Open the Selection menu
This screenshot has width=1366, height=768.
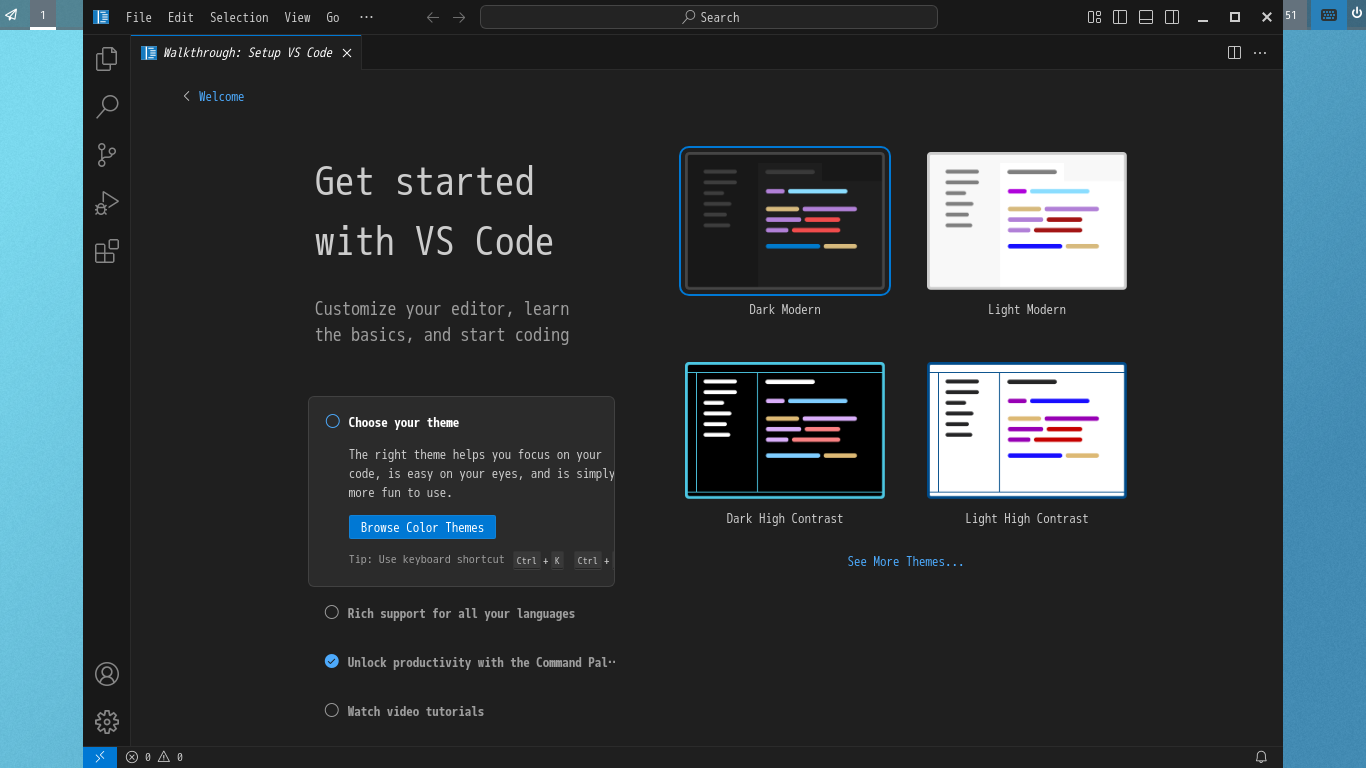pos(239,17)
